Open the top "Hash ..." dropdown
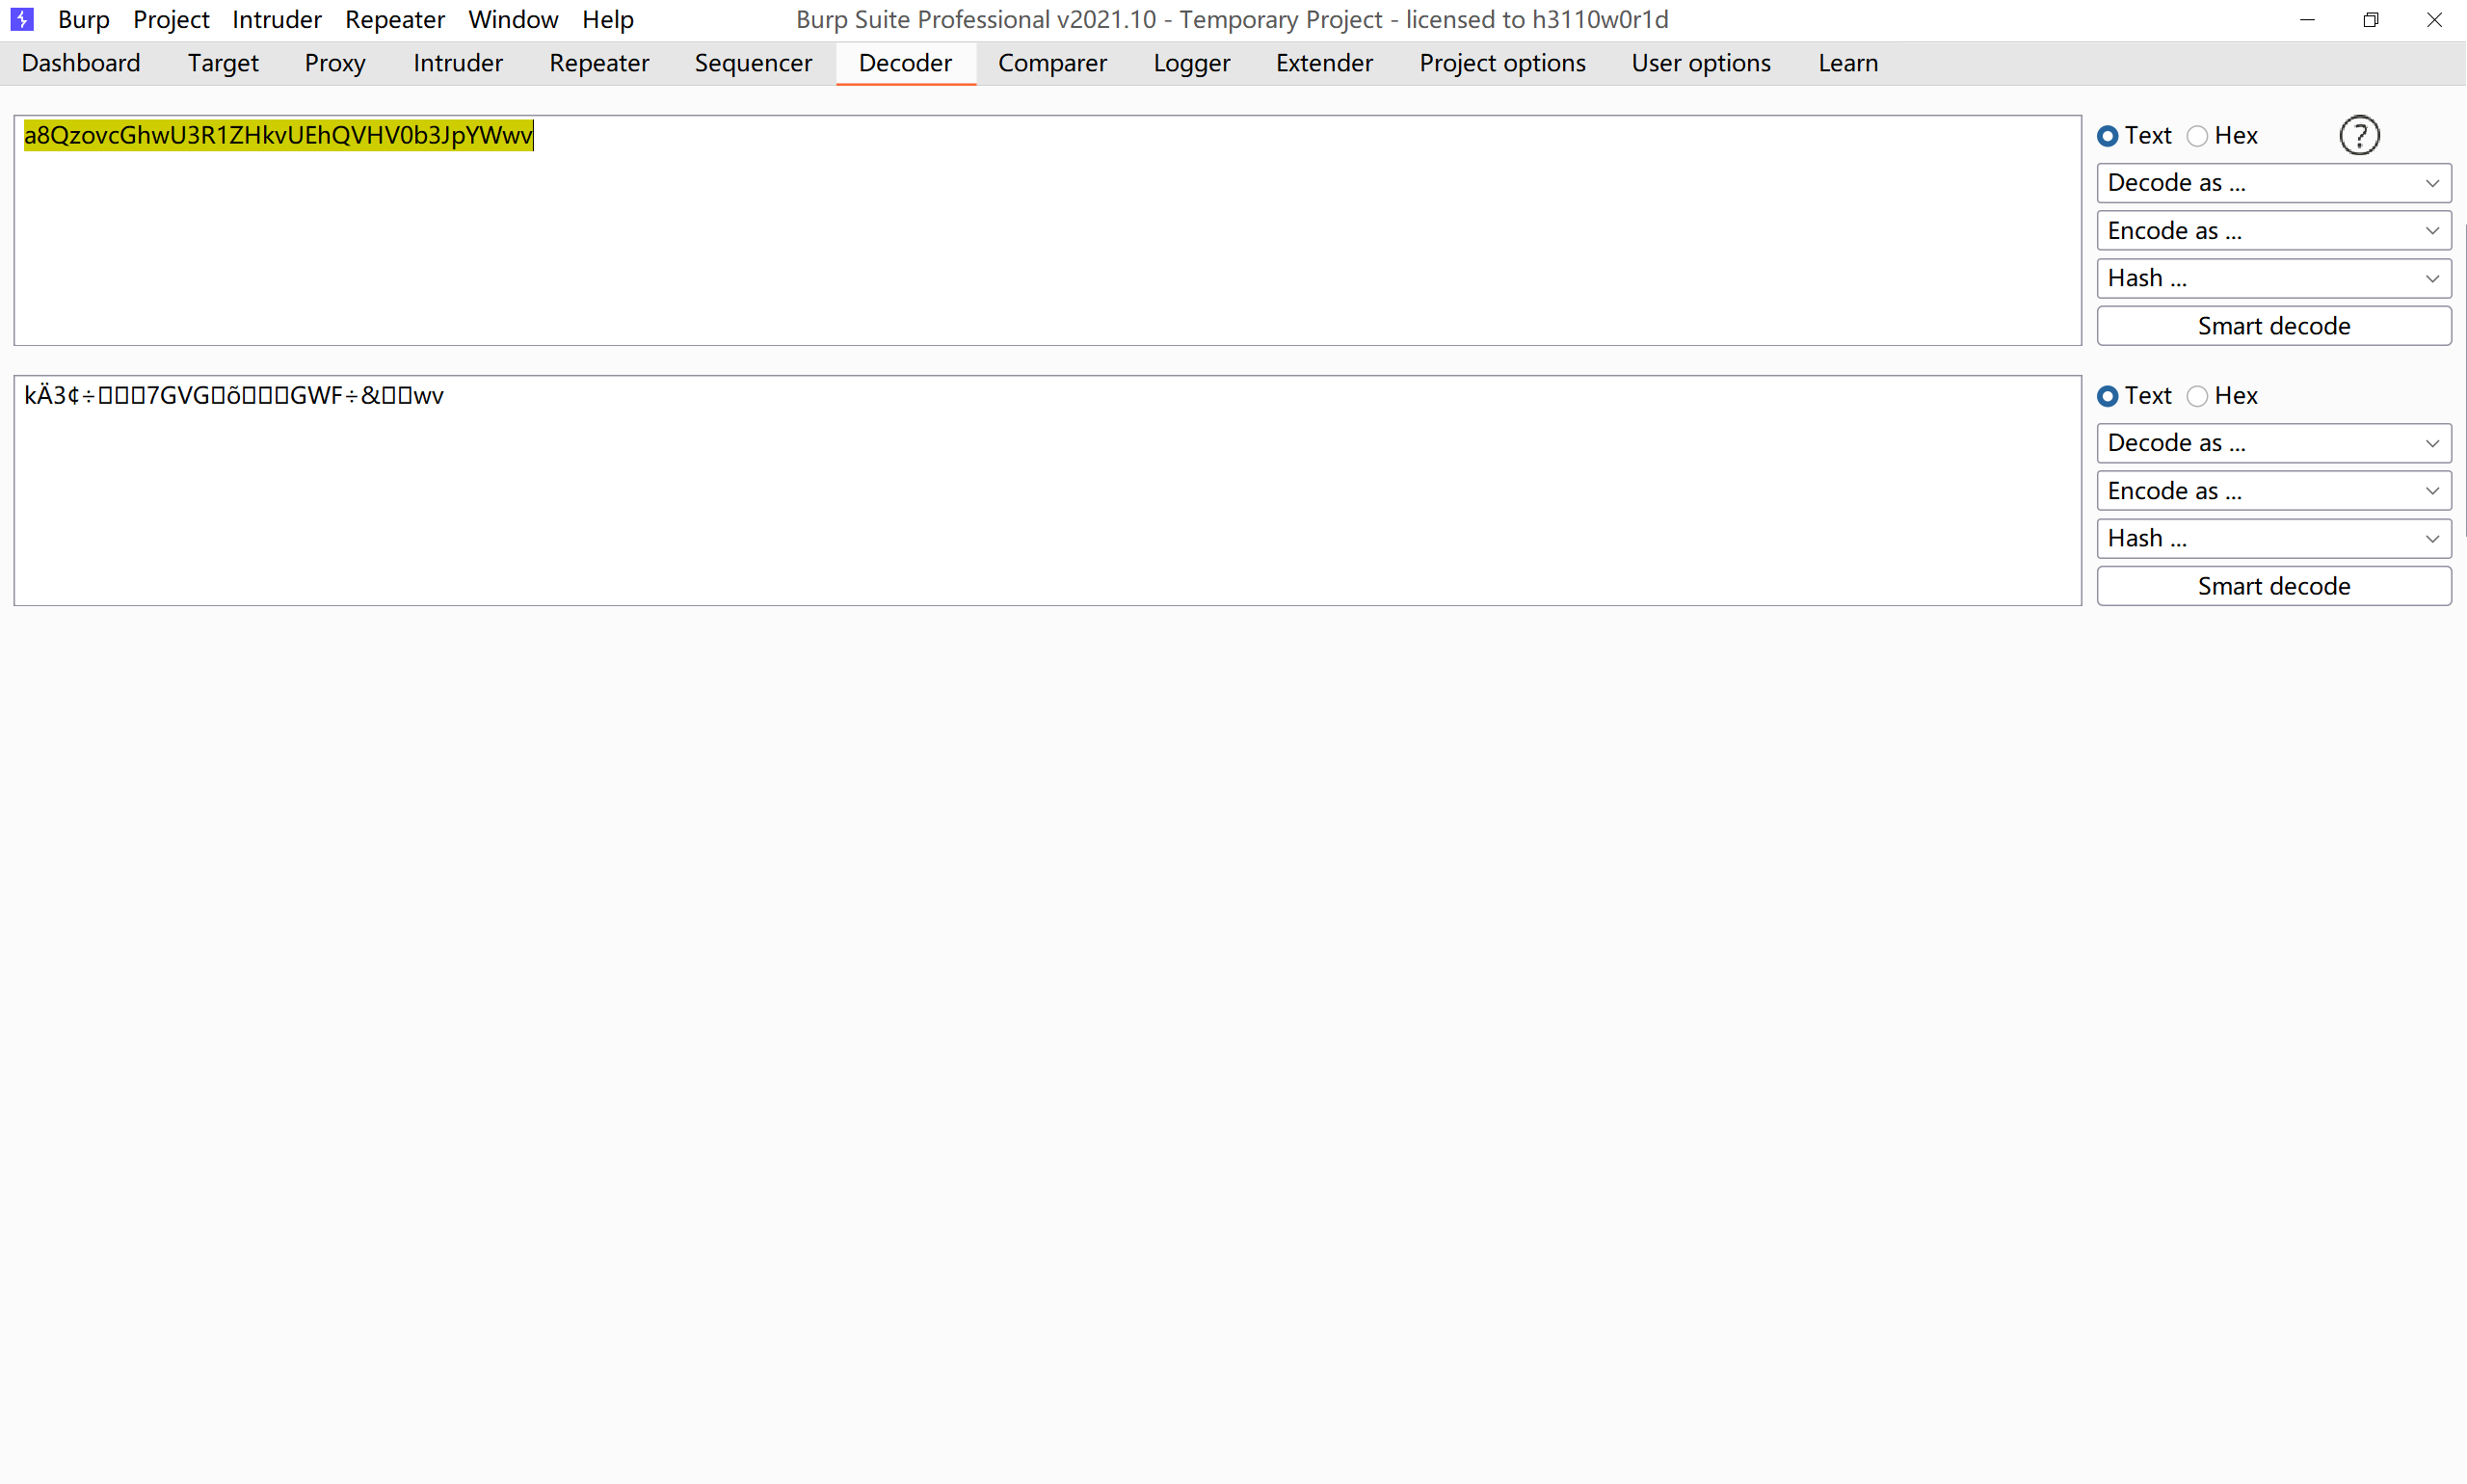This screenshot has height=1484, width=2467. pos(2273,278)
